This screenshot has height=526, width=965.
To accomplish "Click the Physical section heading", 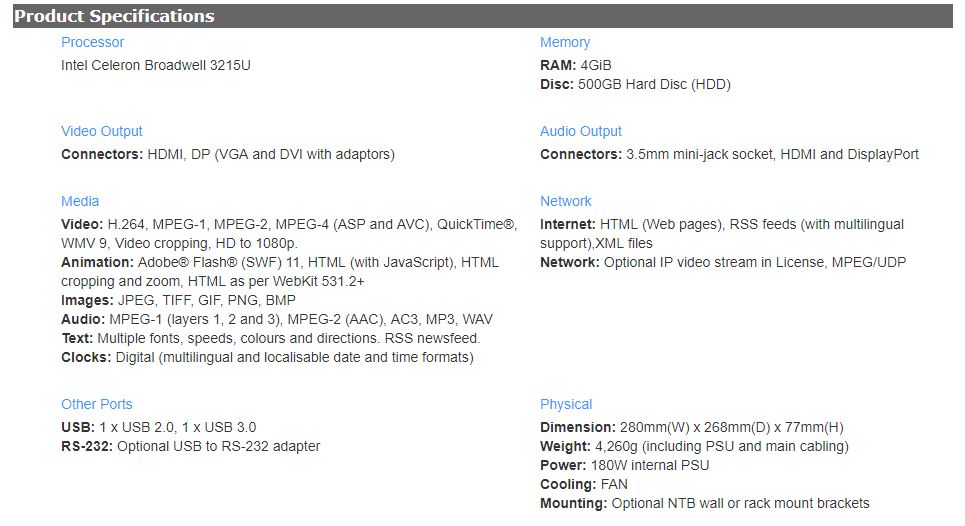I will click(x=566, y=405).
